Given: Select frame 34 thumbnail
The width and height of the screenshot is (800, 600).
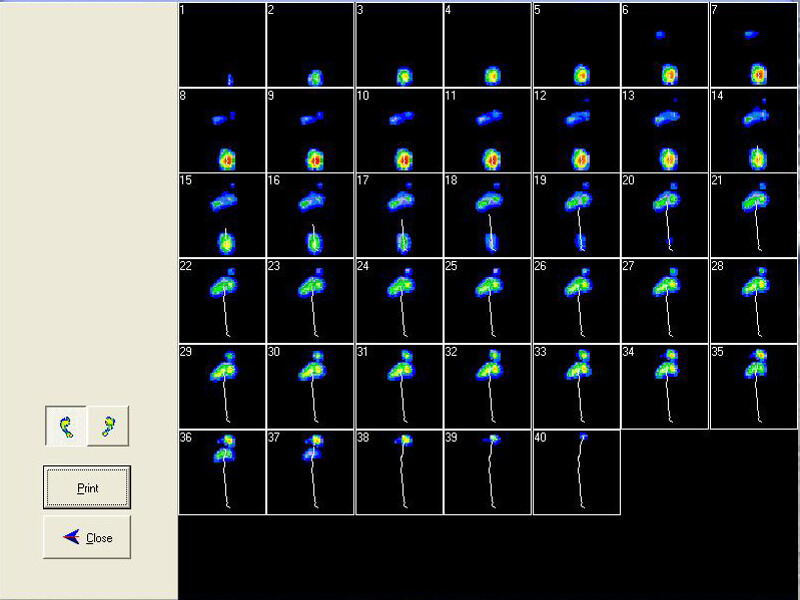Looking at the screenshot, I should (665, 387).
